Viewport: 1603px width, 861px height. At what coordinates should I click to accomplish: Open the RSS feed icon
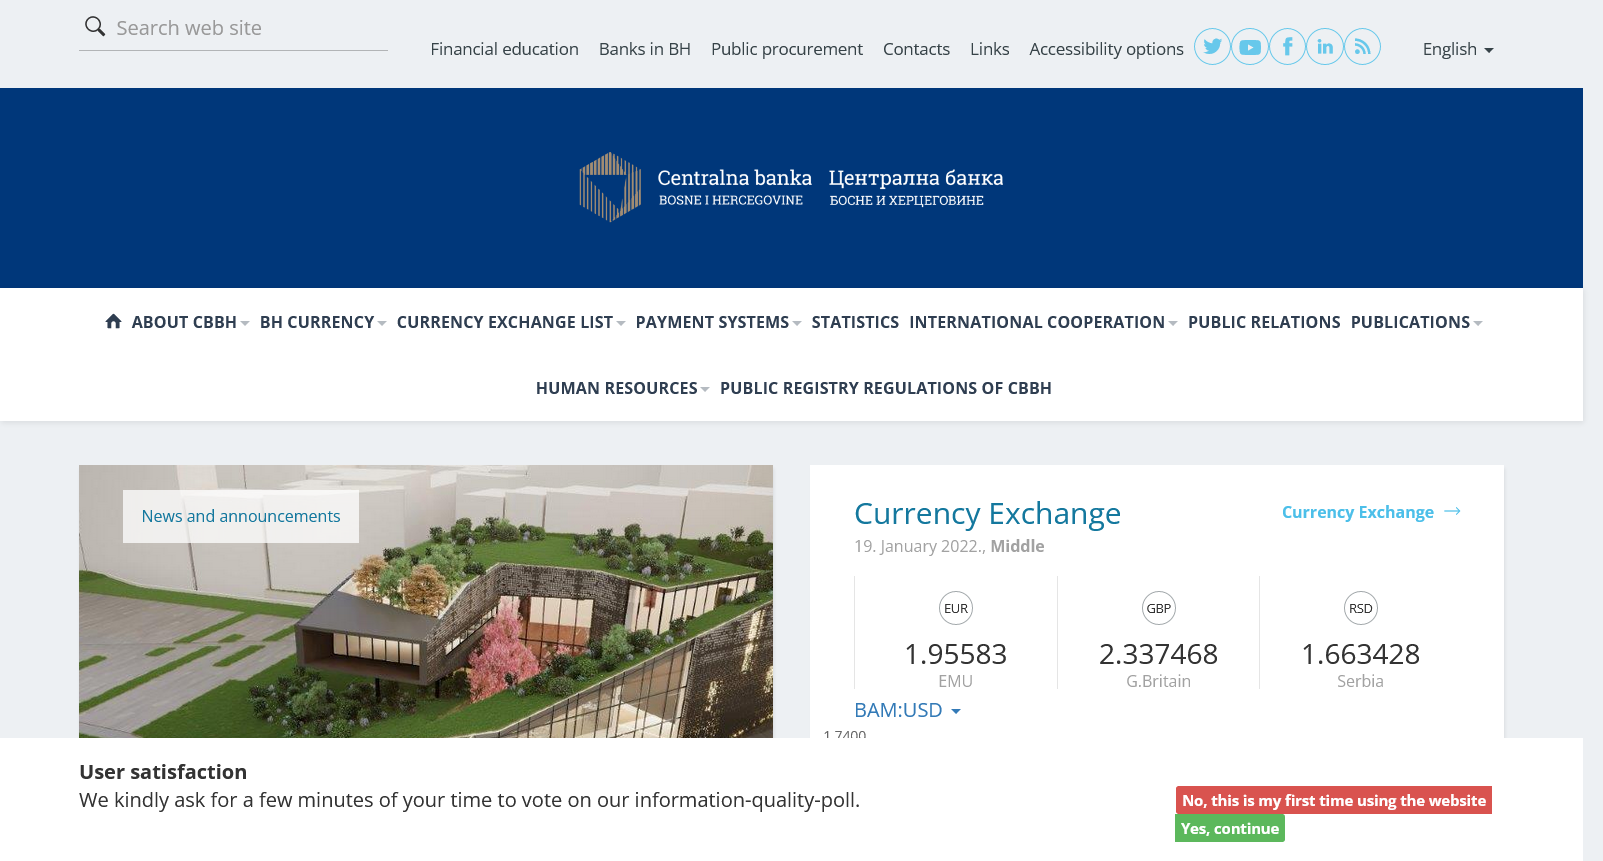pyautogui.click(x=1362, y=47)
